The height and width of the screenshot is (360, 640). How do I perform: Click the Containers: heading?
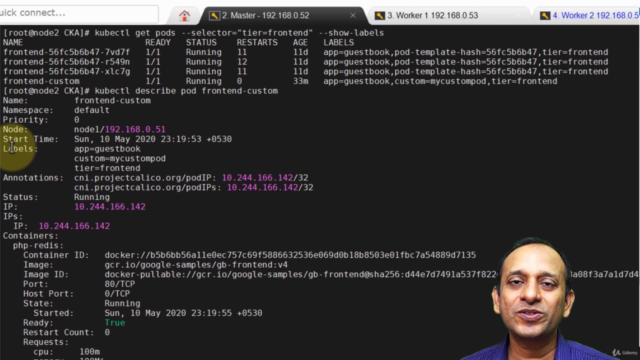click(31, 236)
